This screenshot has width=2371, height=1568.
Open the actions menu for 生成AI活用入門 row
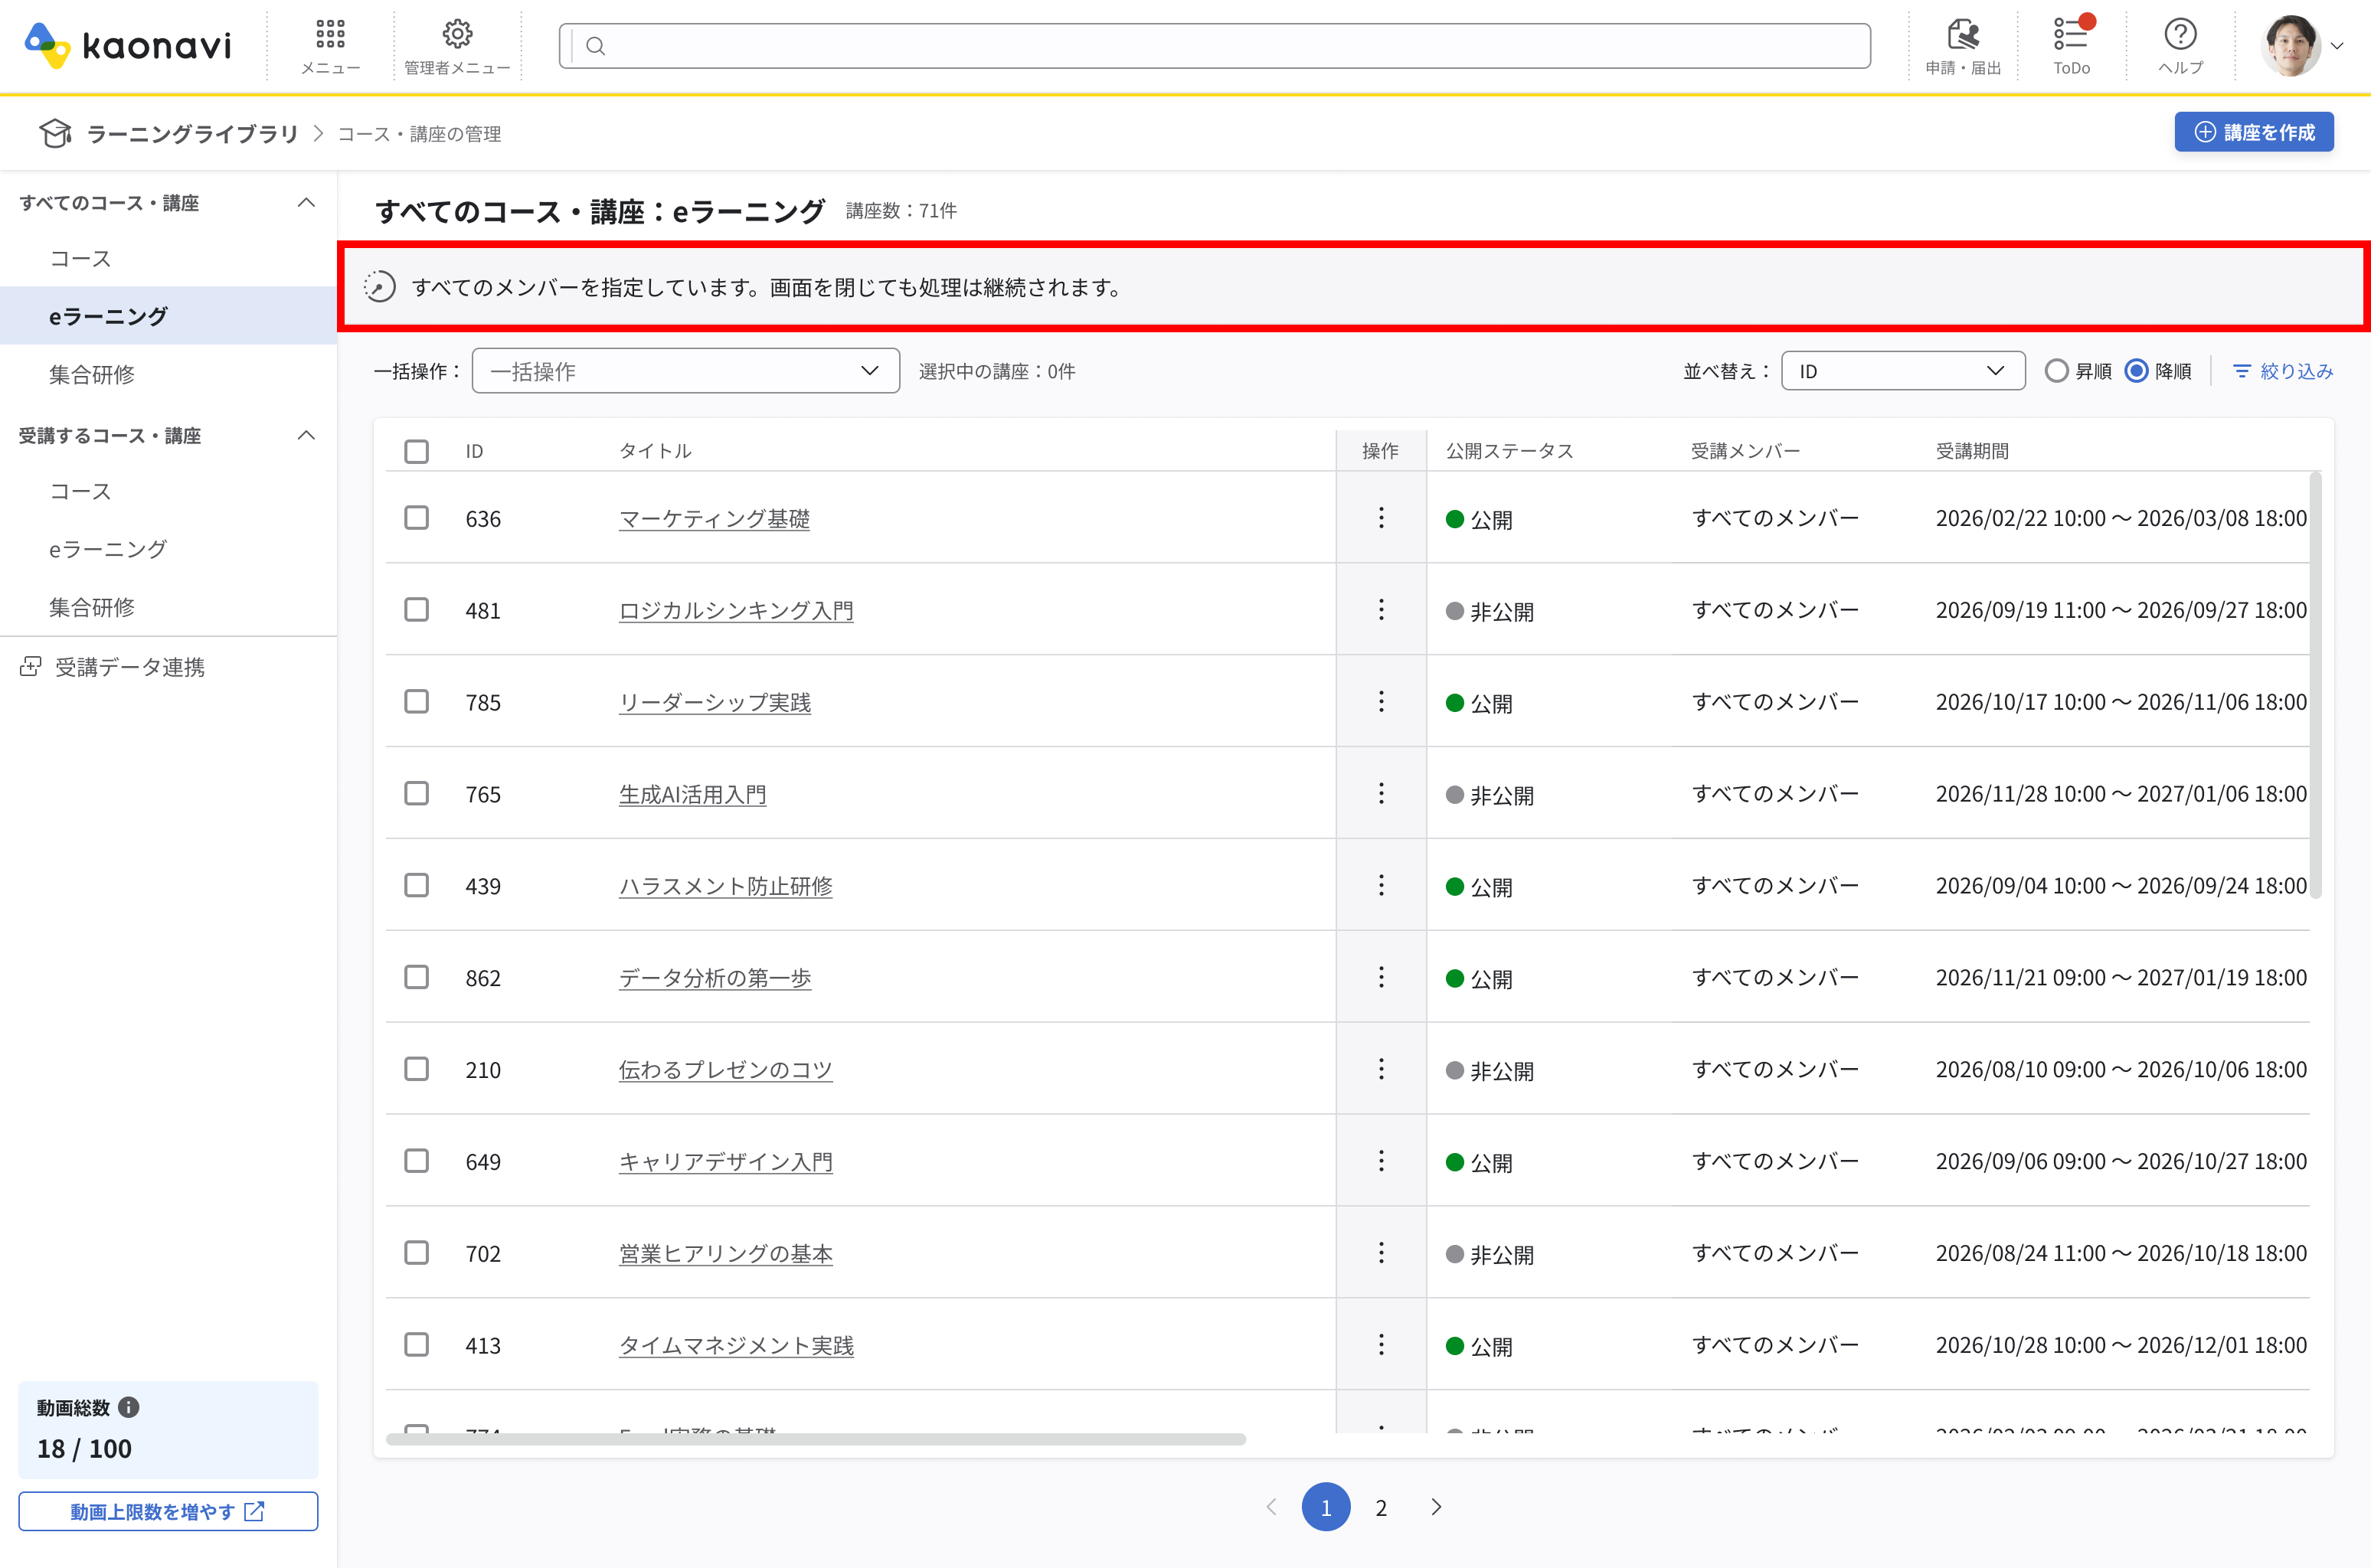[x=1381, y=794]
